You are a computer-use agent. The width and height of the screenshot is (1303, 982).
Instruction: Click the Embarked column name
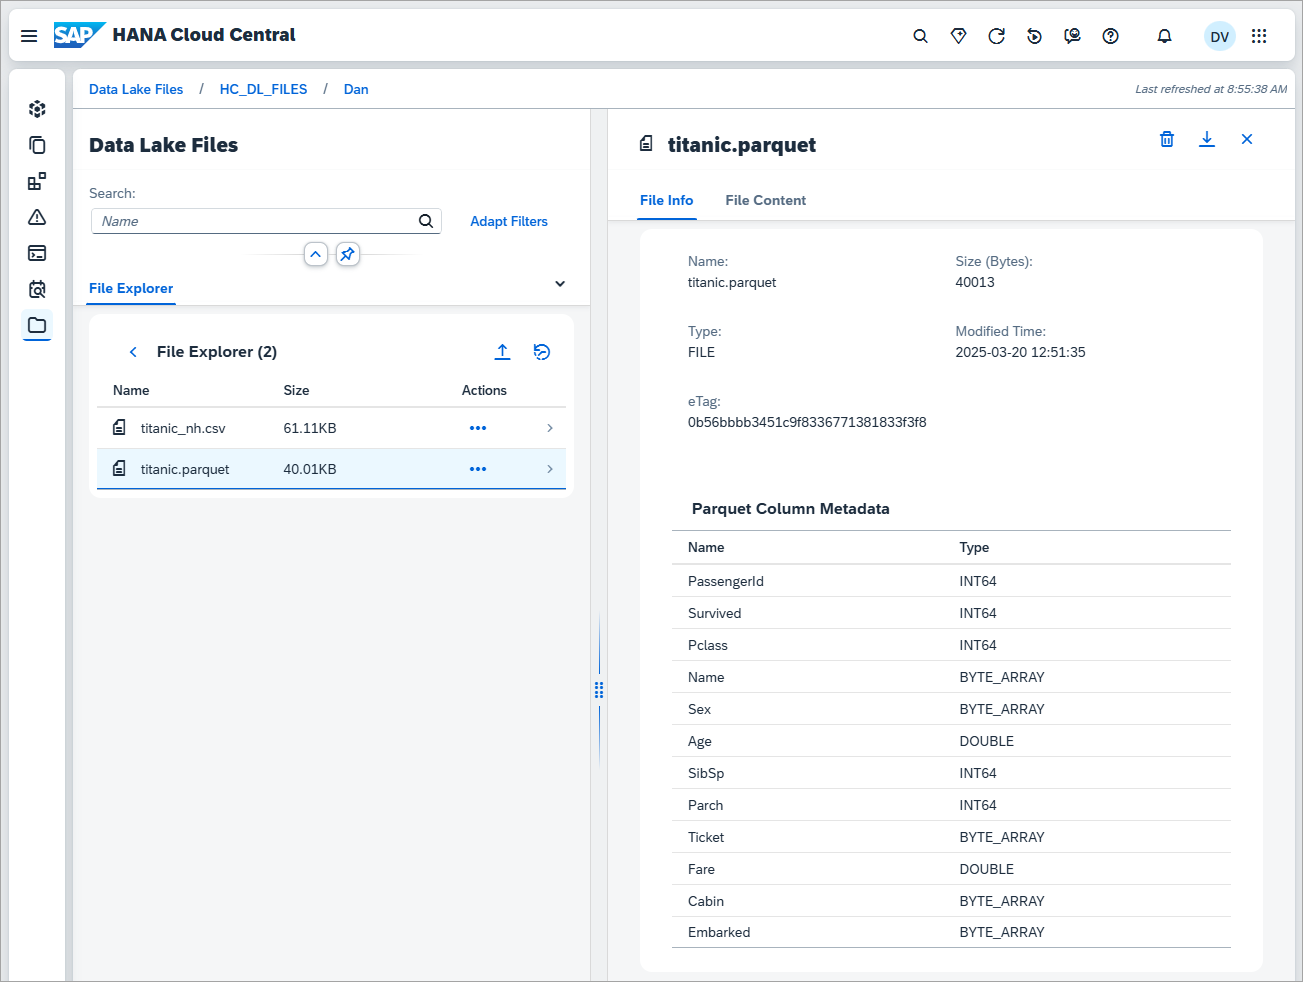(719, 932)
